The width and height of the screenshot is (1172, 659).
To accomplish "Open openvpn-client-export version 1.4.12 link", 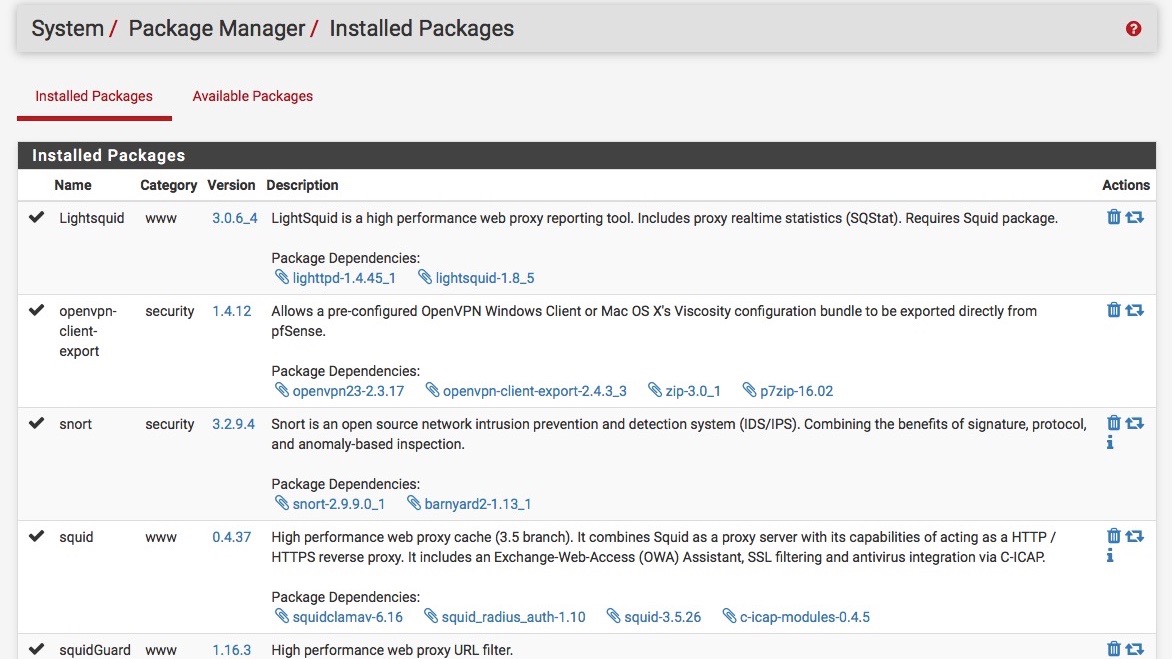I will pyautogui.click(x=232, y=311).
